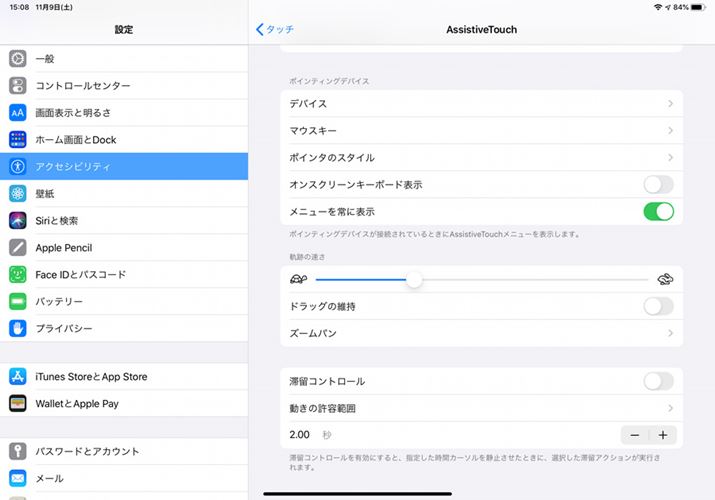Open Face IDとパスコード settings label
The image size is (715, 500).
tap(81, 274)
